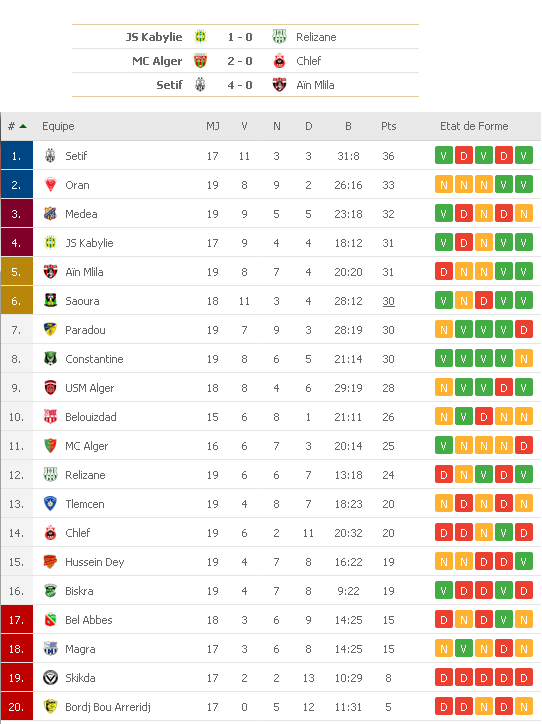Click the Paradou club logo

50,330
